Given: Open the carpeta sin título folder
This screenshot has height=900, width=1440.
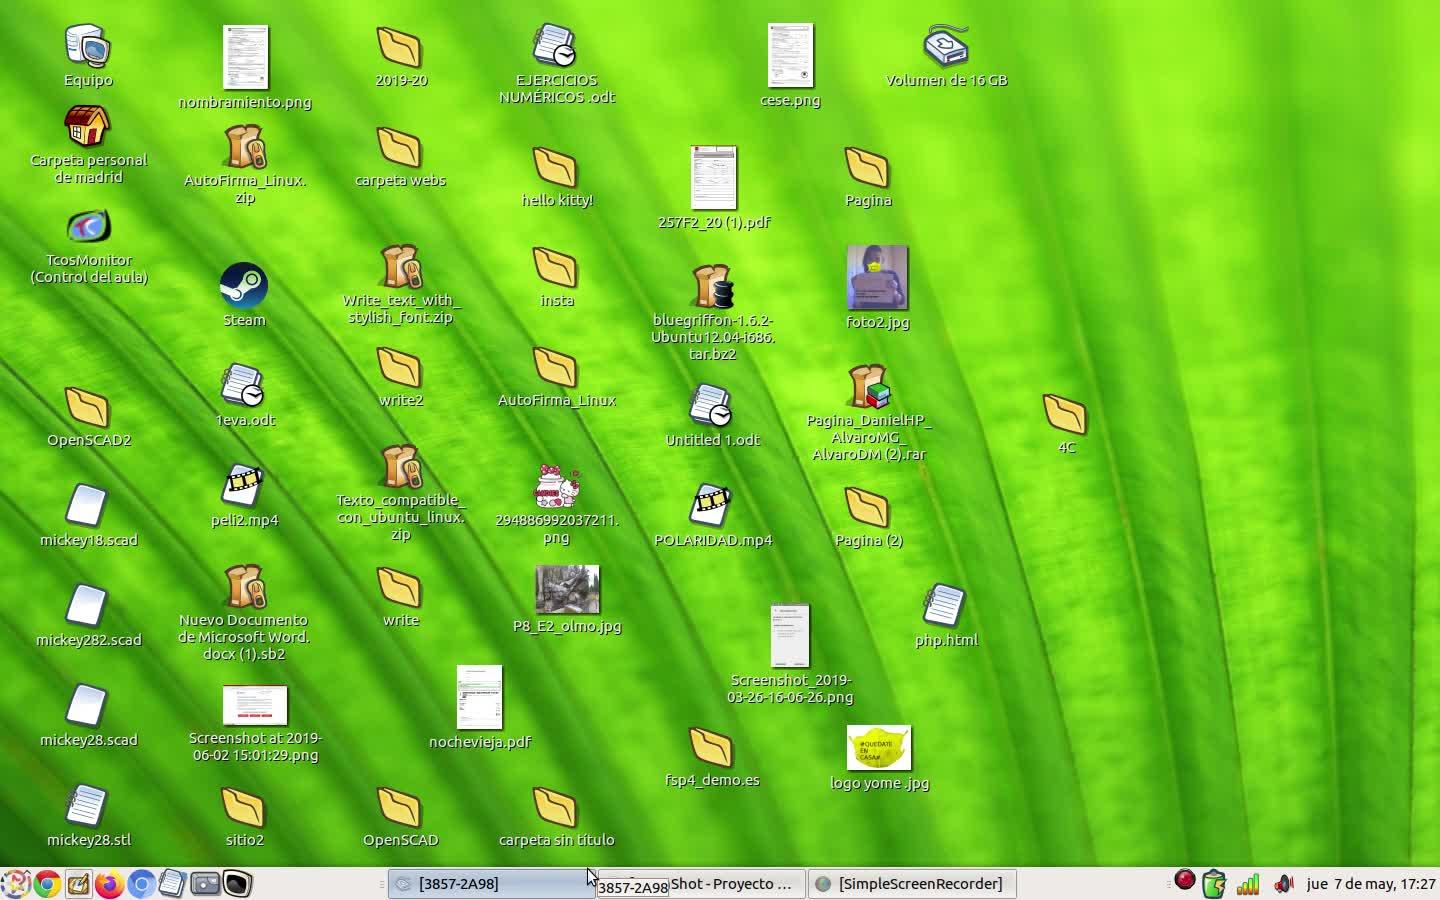Looking at the screenshot, I should click(556, 807).
